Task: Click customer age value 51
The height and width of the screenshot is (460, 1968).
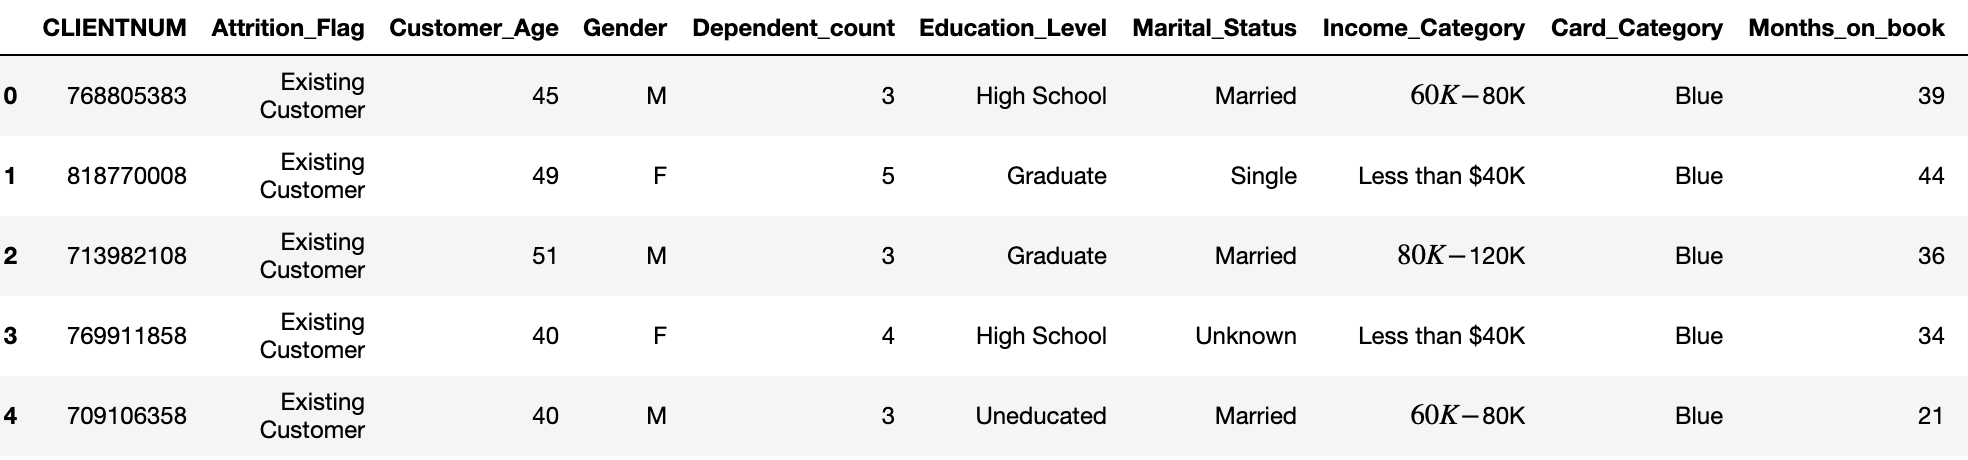Action: 545,256
